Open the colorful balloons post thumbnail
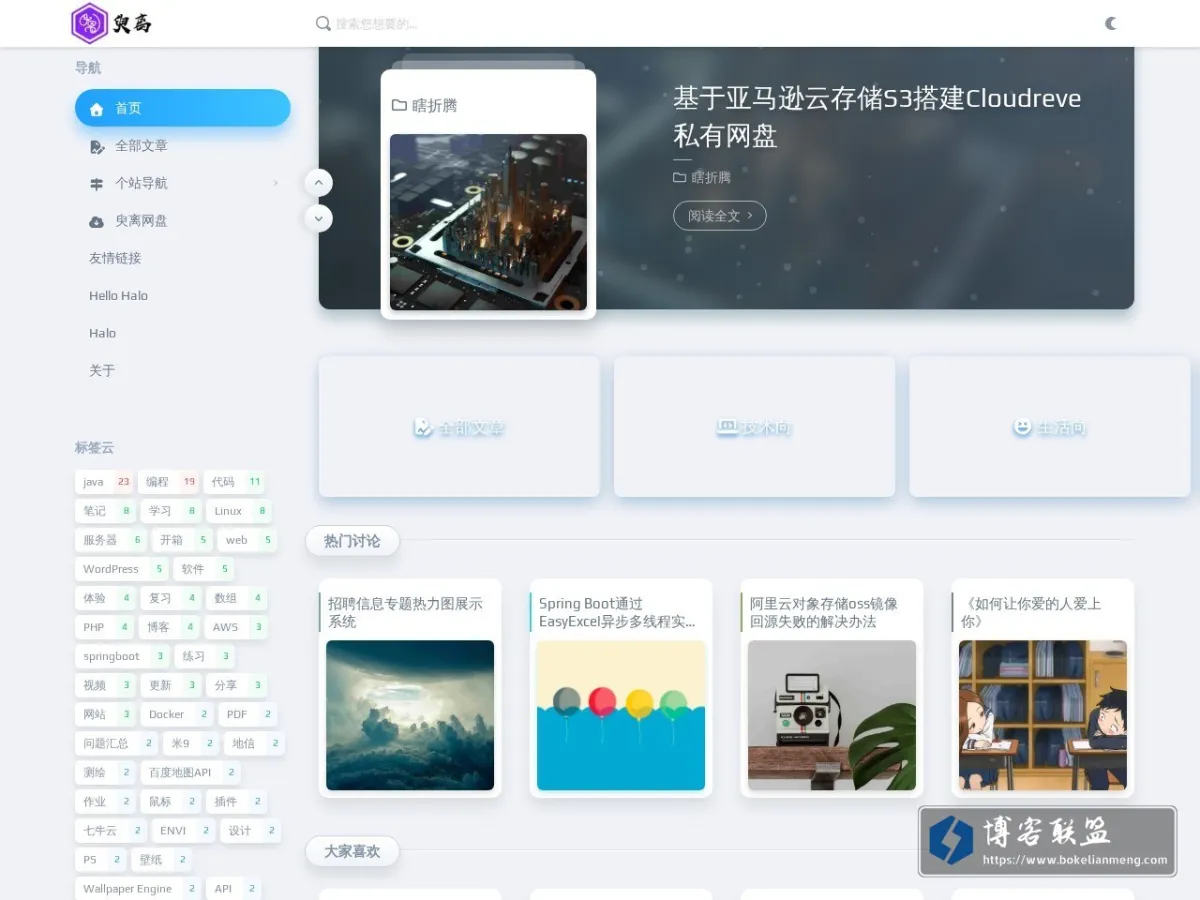Viewport: 1200px width, 900px height. coord(621,715)
